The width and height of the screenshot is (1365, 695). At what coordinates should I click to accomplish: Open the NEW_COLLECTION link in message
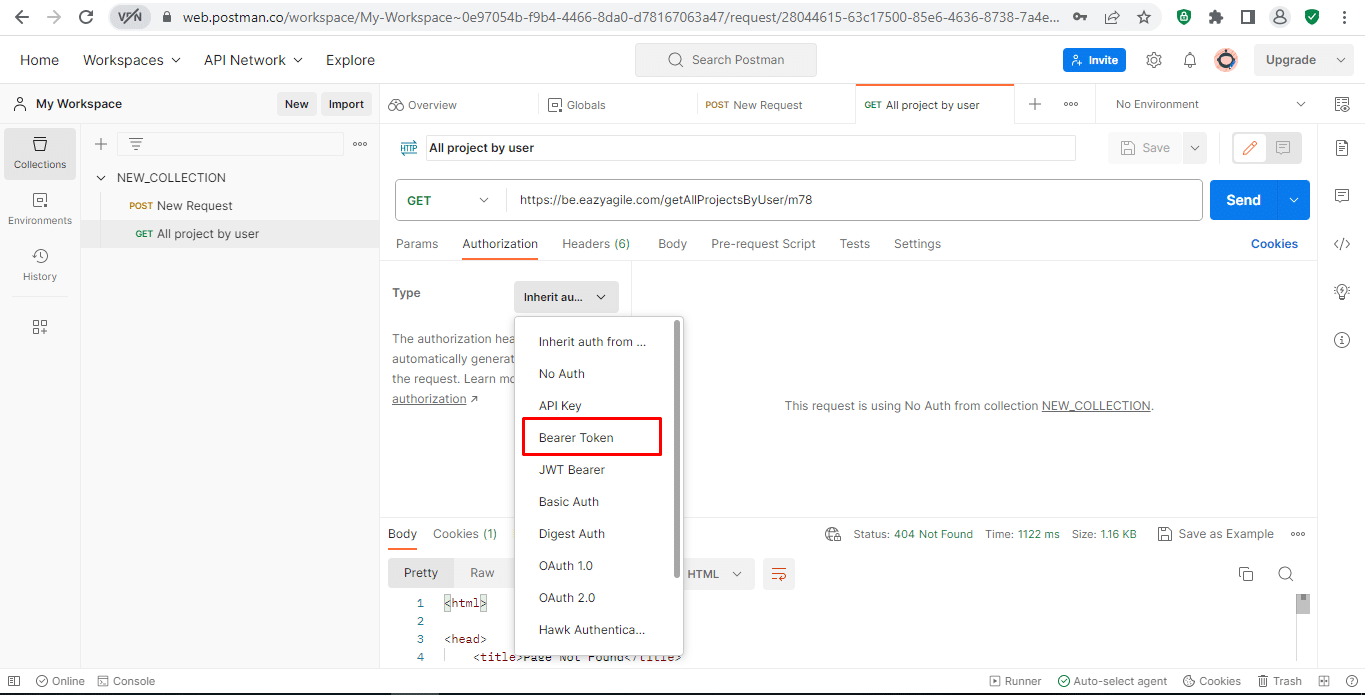(x=1096, y=406)
